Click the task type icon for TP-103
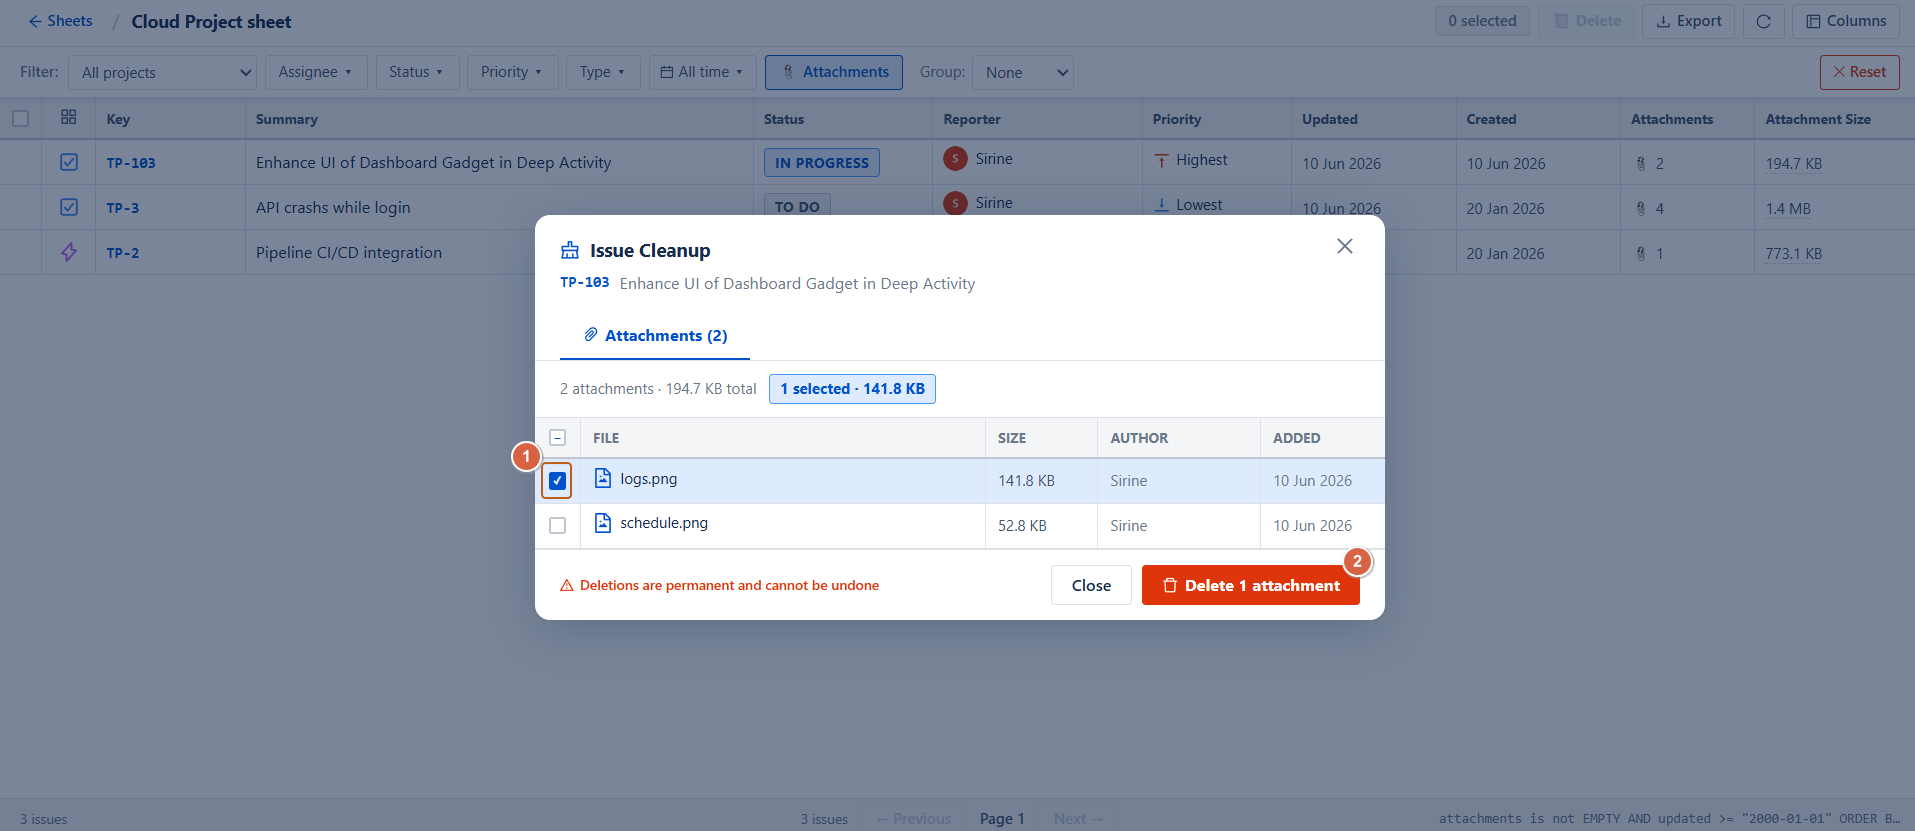The height and width of the screenshot is (831, 1915). [x=69, y=162]
